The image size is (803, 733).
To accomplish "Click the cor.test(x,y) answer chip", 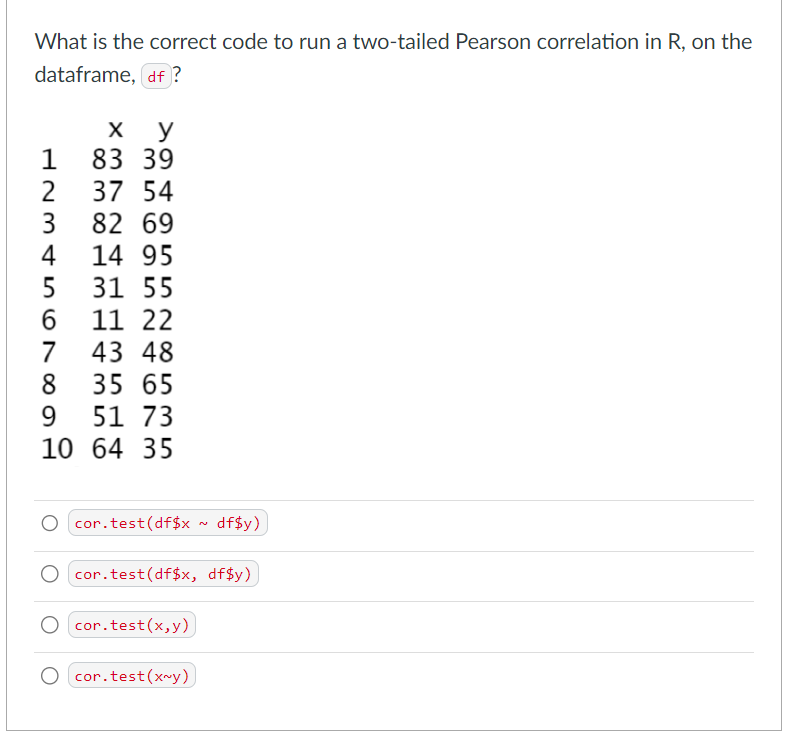I will [x=131, y=624].
